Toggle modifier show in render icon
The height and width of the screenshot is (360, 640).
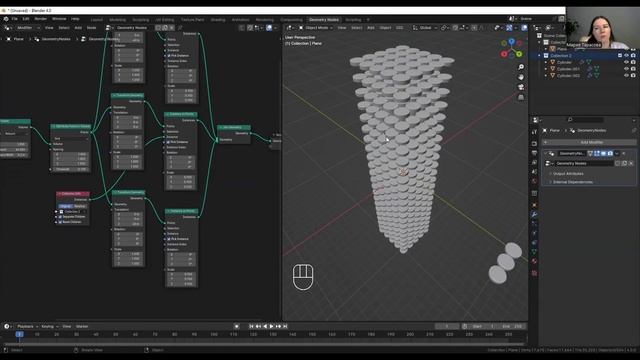(610, 153)
